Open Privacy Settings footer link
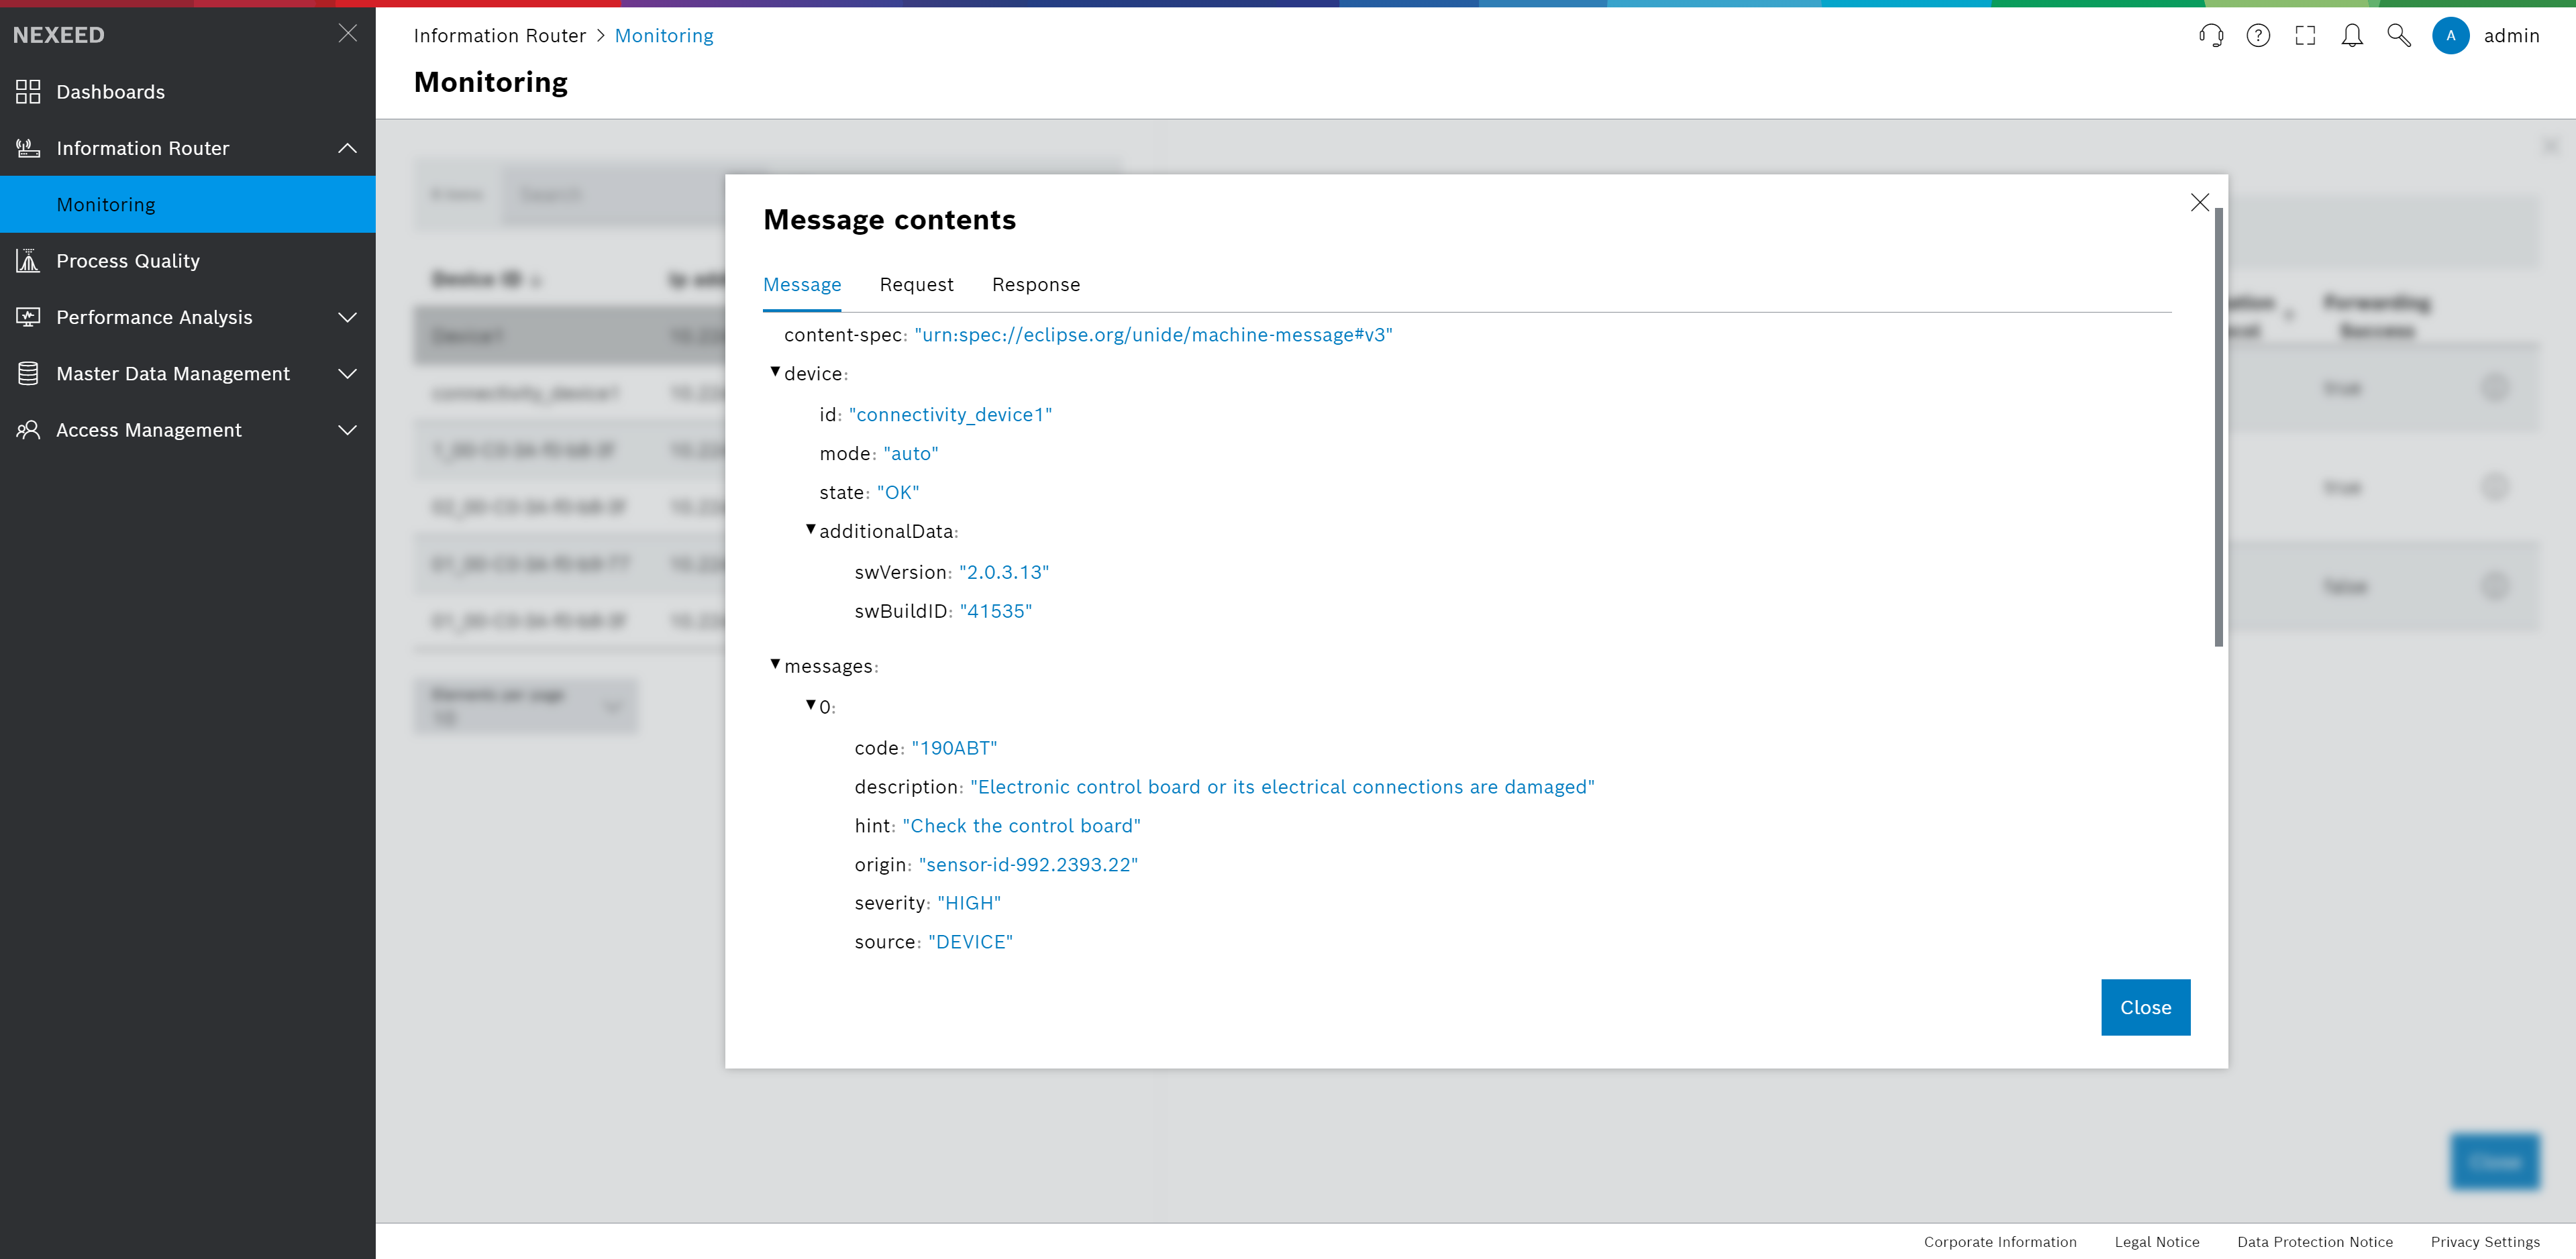The width and height of the screenshot is (2576, 1259). tap(2485, 1242)
